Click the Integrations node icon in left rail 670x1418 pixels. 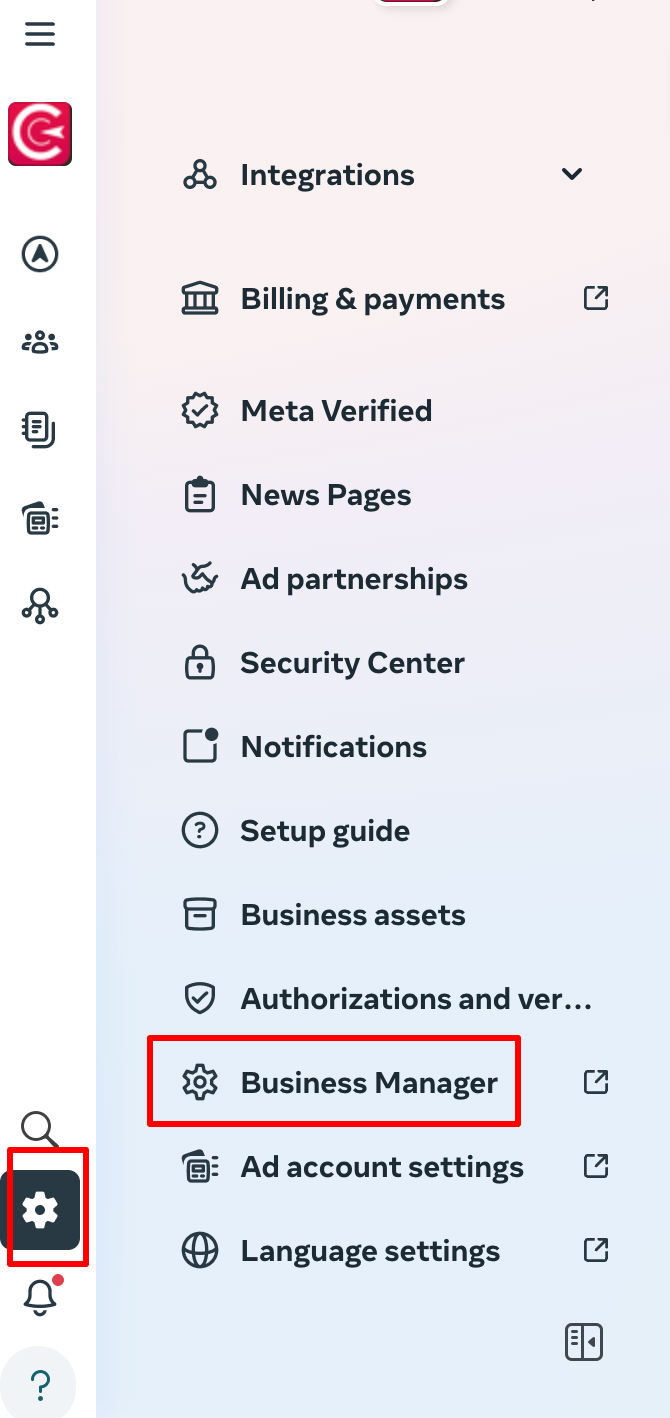click(39, 606)
